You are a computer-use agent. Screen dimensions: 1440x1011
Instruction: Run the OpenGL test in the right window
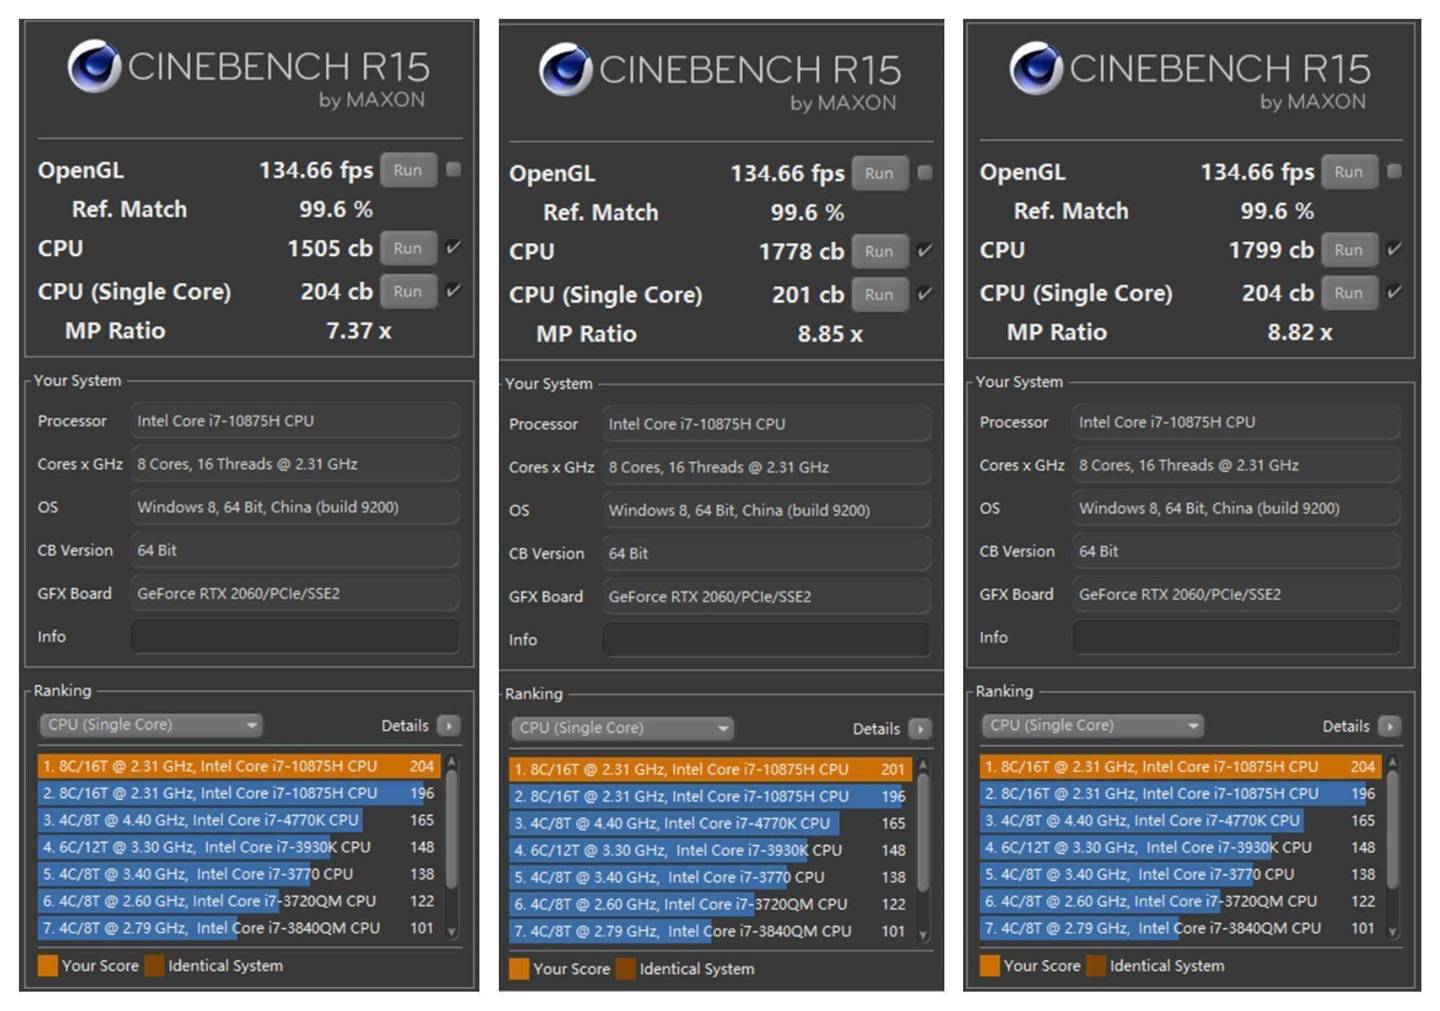[x=1349, y=172]
